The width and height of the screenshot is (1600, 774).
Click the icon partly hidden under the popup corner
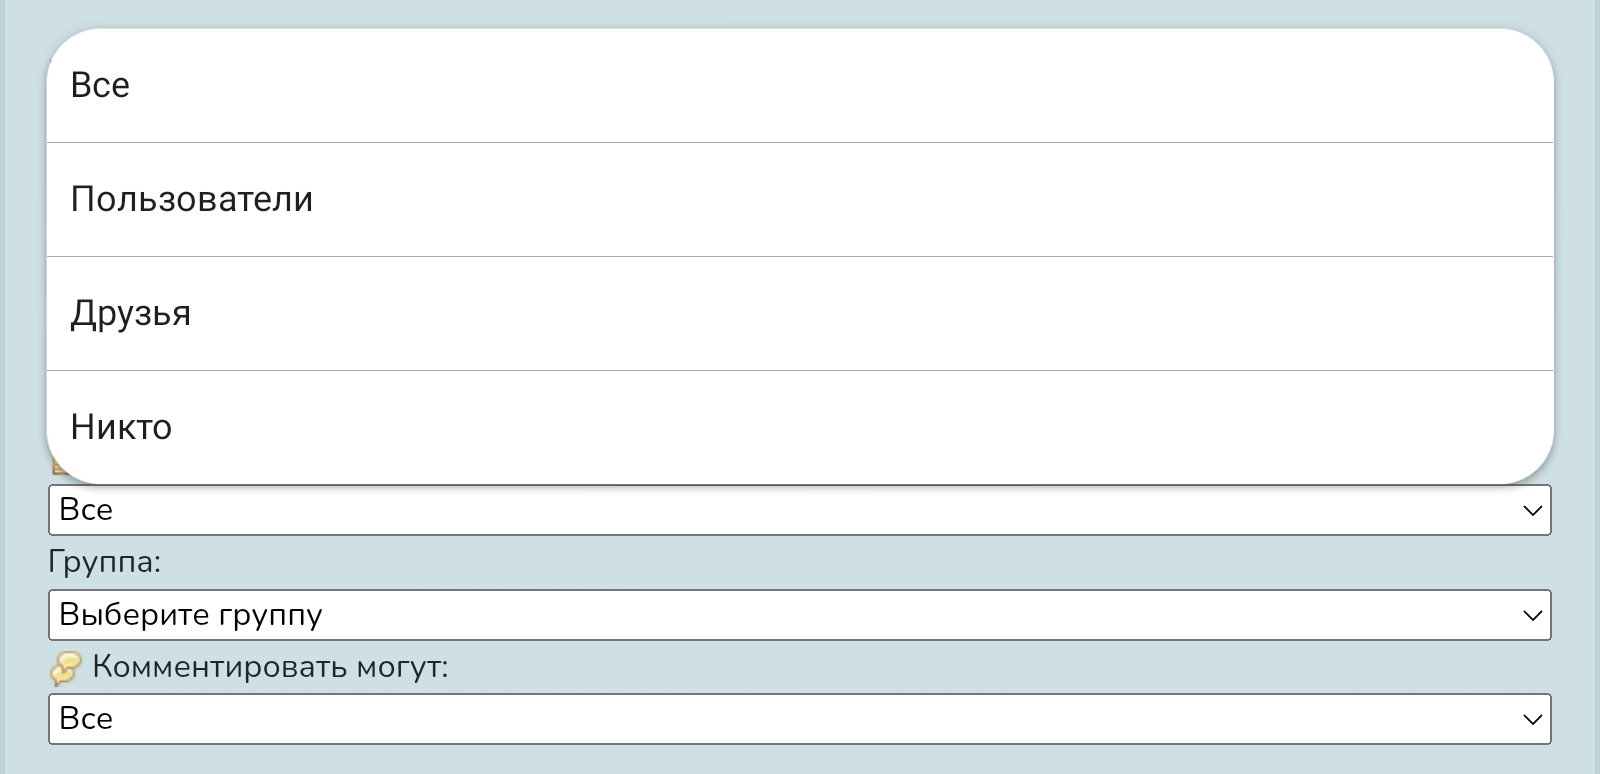click(x=56, y=468)
